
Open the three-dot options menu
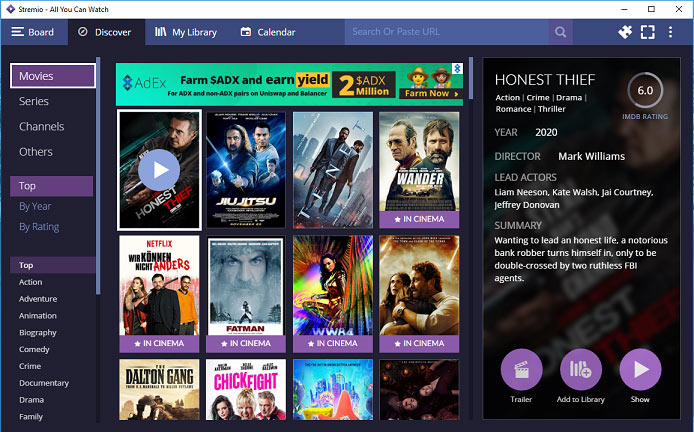point(671,32)
